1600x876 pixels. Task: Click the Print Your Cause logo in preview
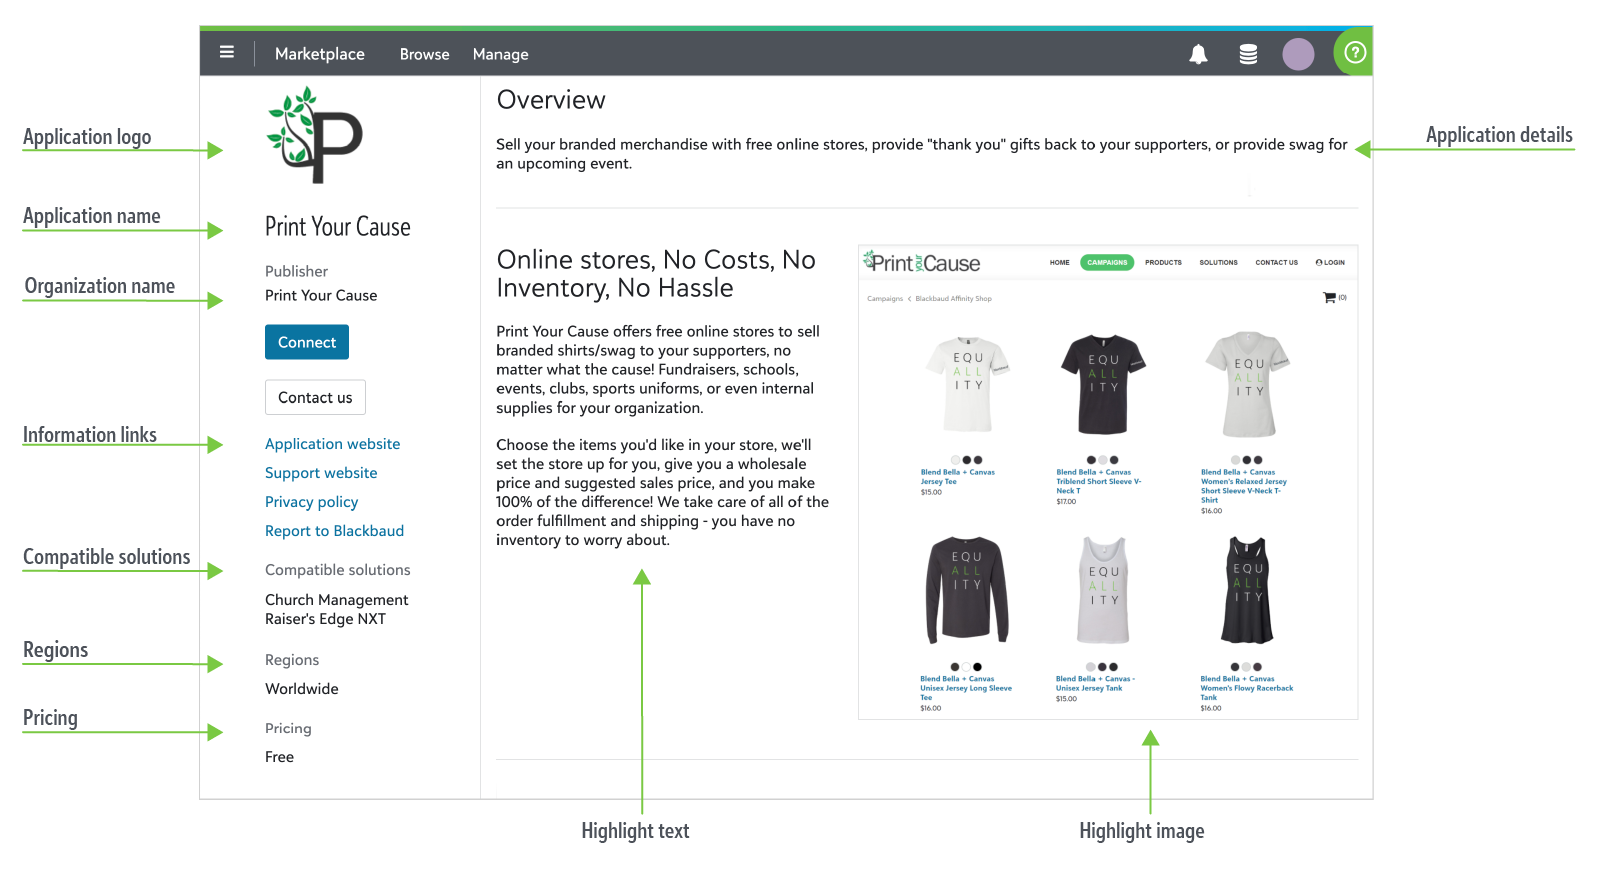click(922, 263)
